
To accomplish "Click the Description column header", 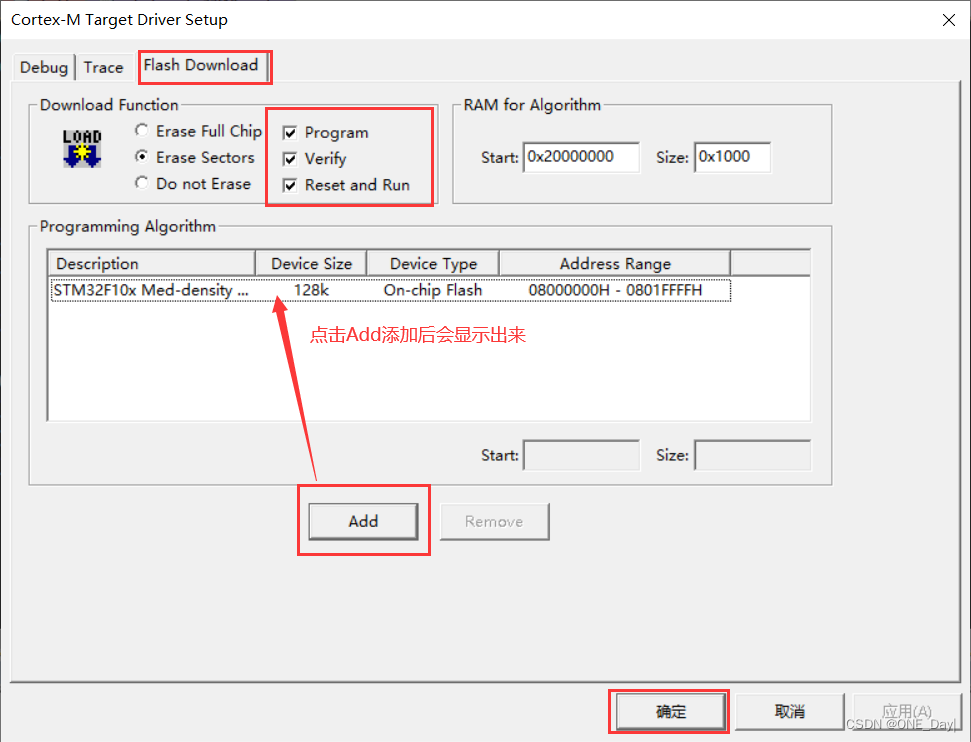I will point(152,264).
